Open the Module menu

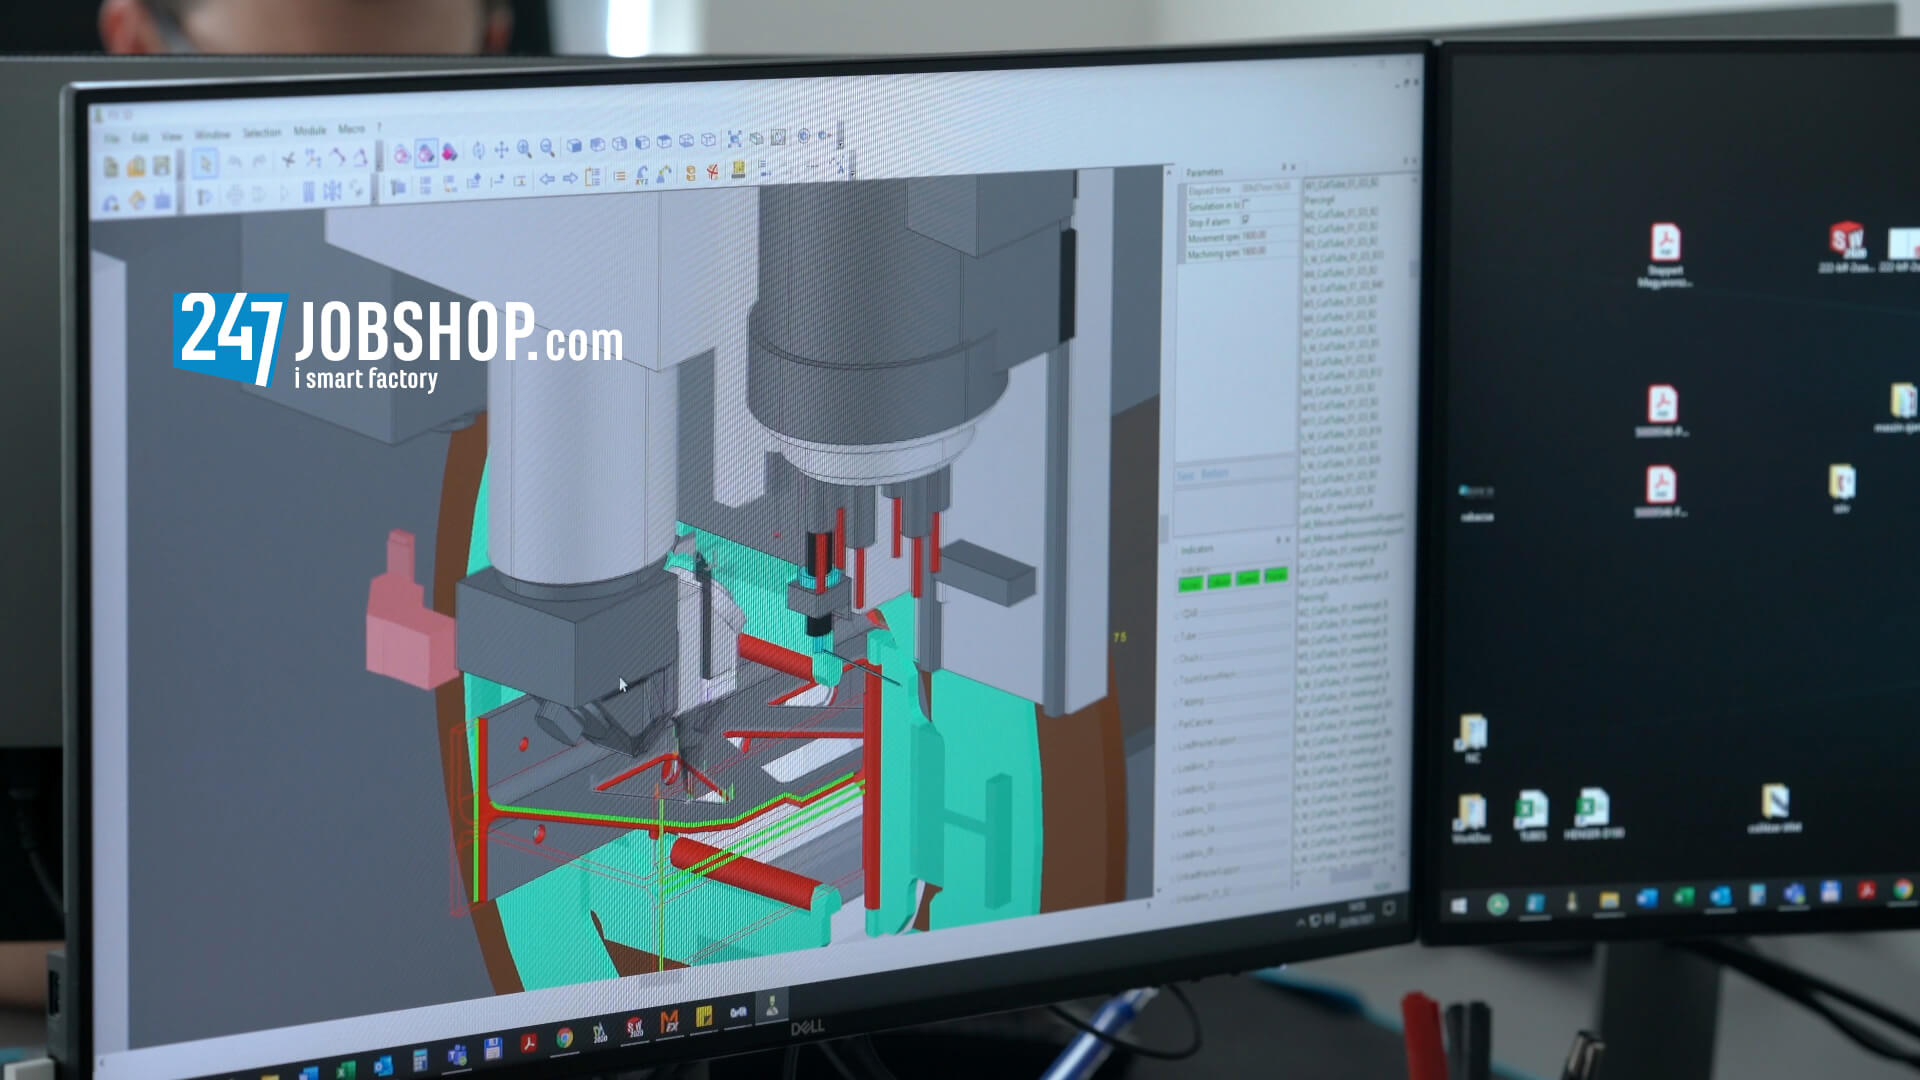point(310,131)
